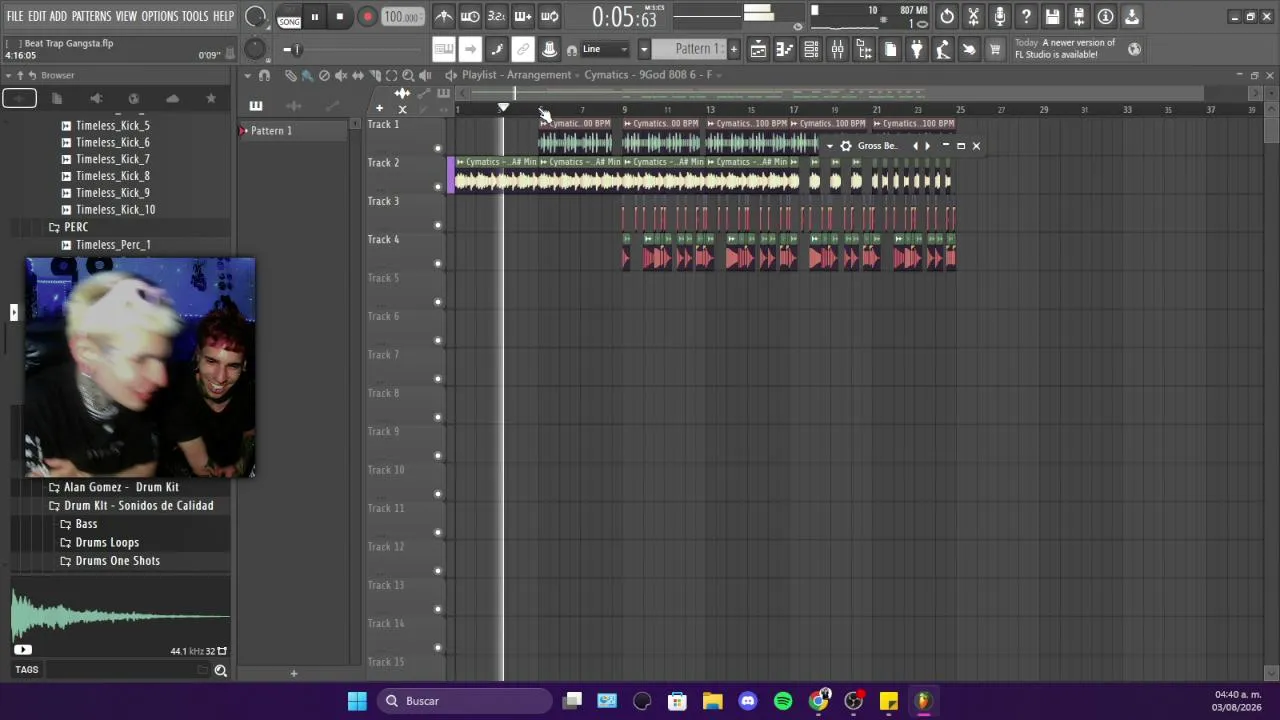Select Pattern 1 in the picker list
1280x720 pixels.
click(295, 131)
